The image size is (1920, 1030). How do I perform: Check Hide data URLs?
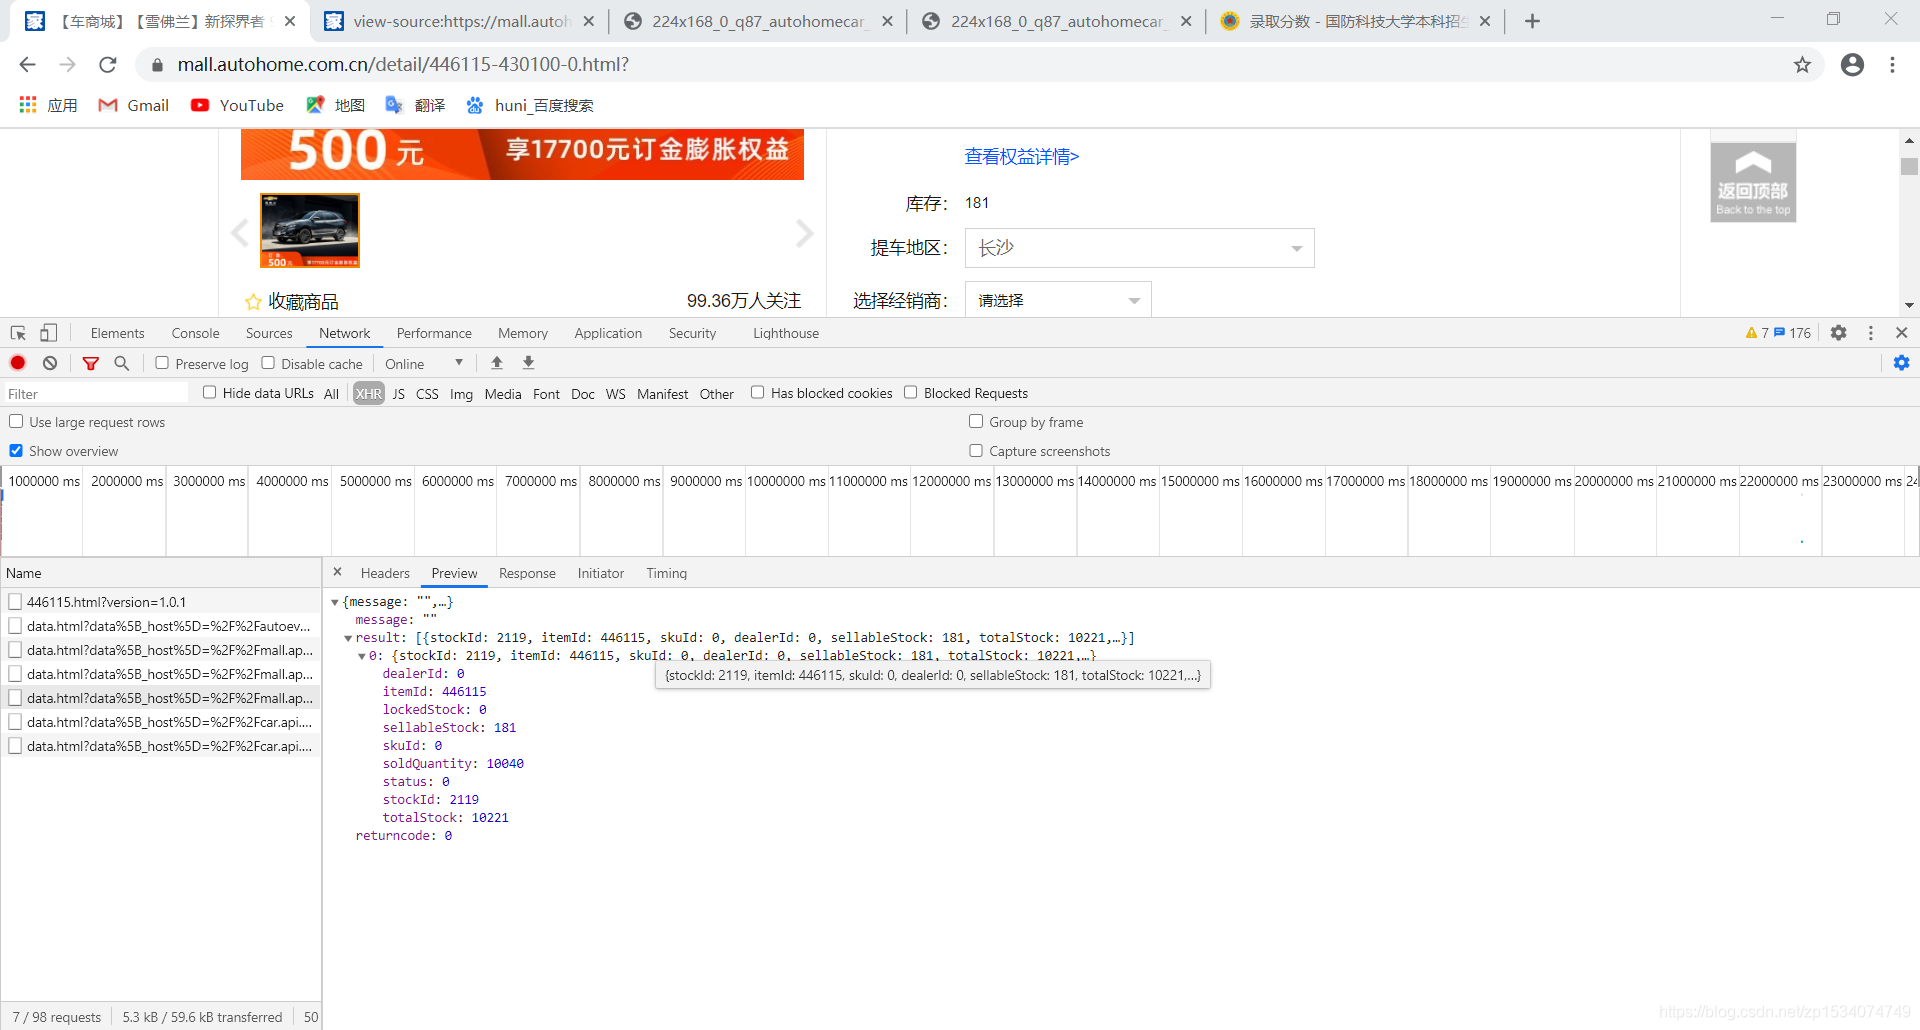[210, 392]
